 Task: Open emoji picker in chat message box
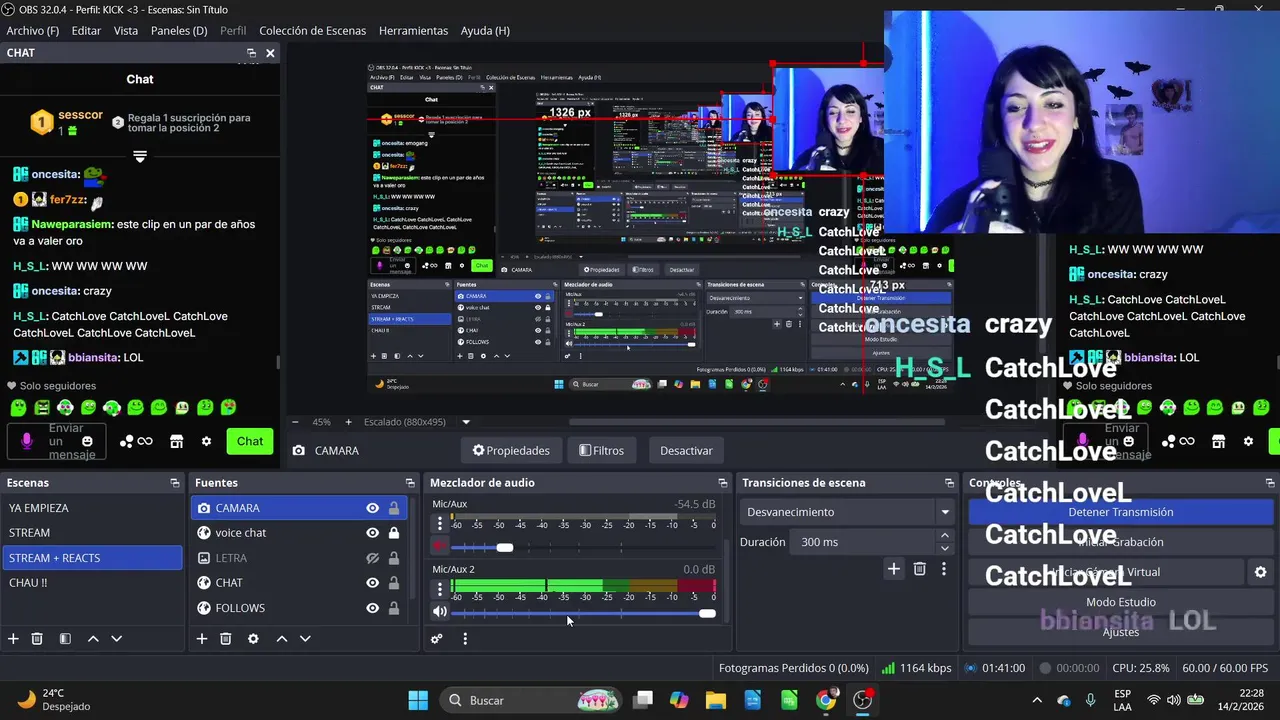(87, 441)
